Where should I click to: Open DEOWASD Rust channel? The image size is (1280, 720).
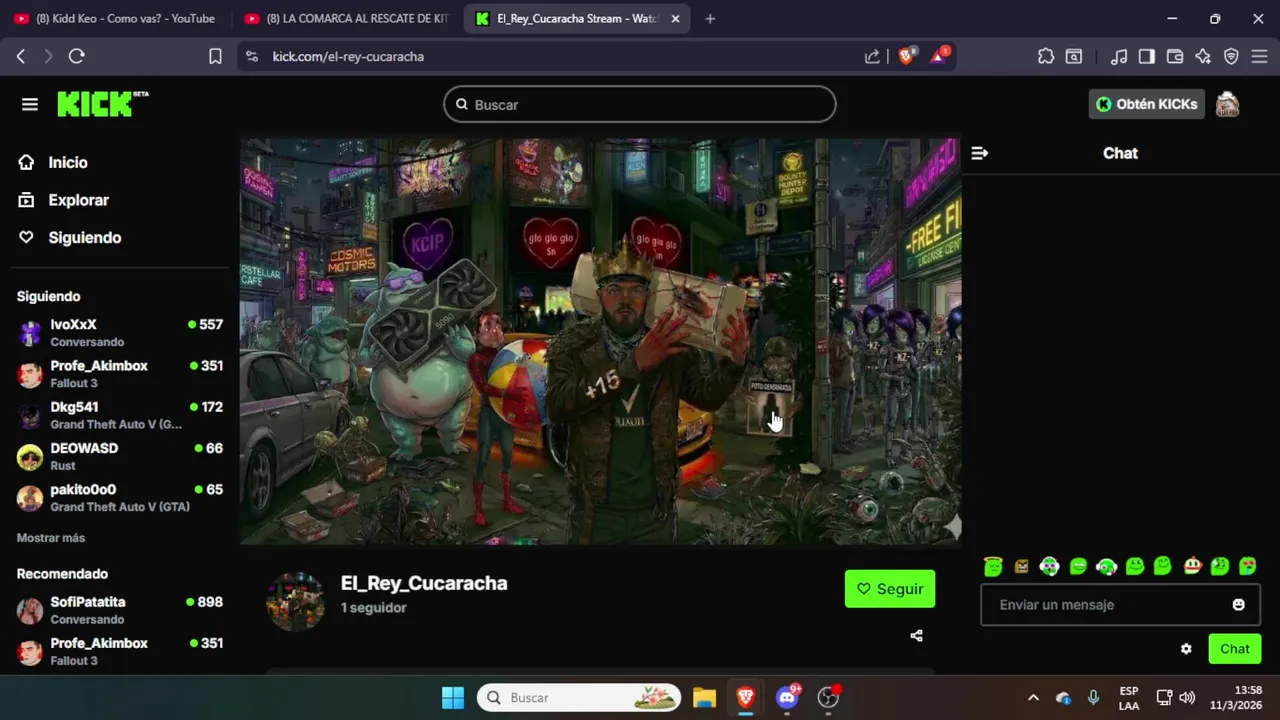[120, 456]
